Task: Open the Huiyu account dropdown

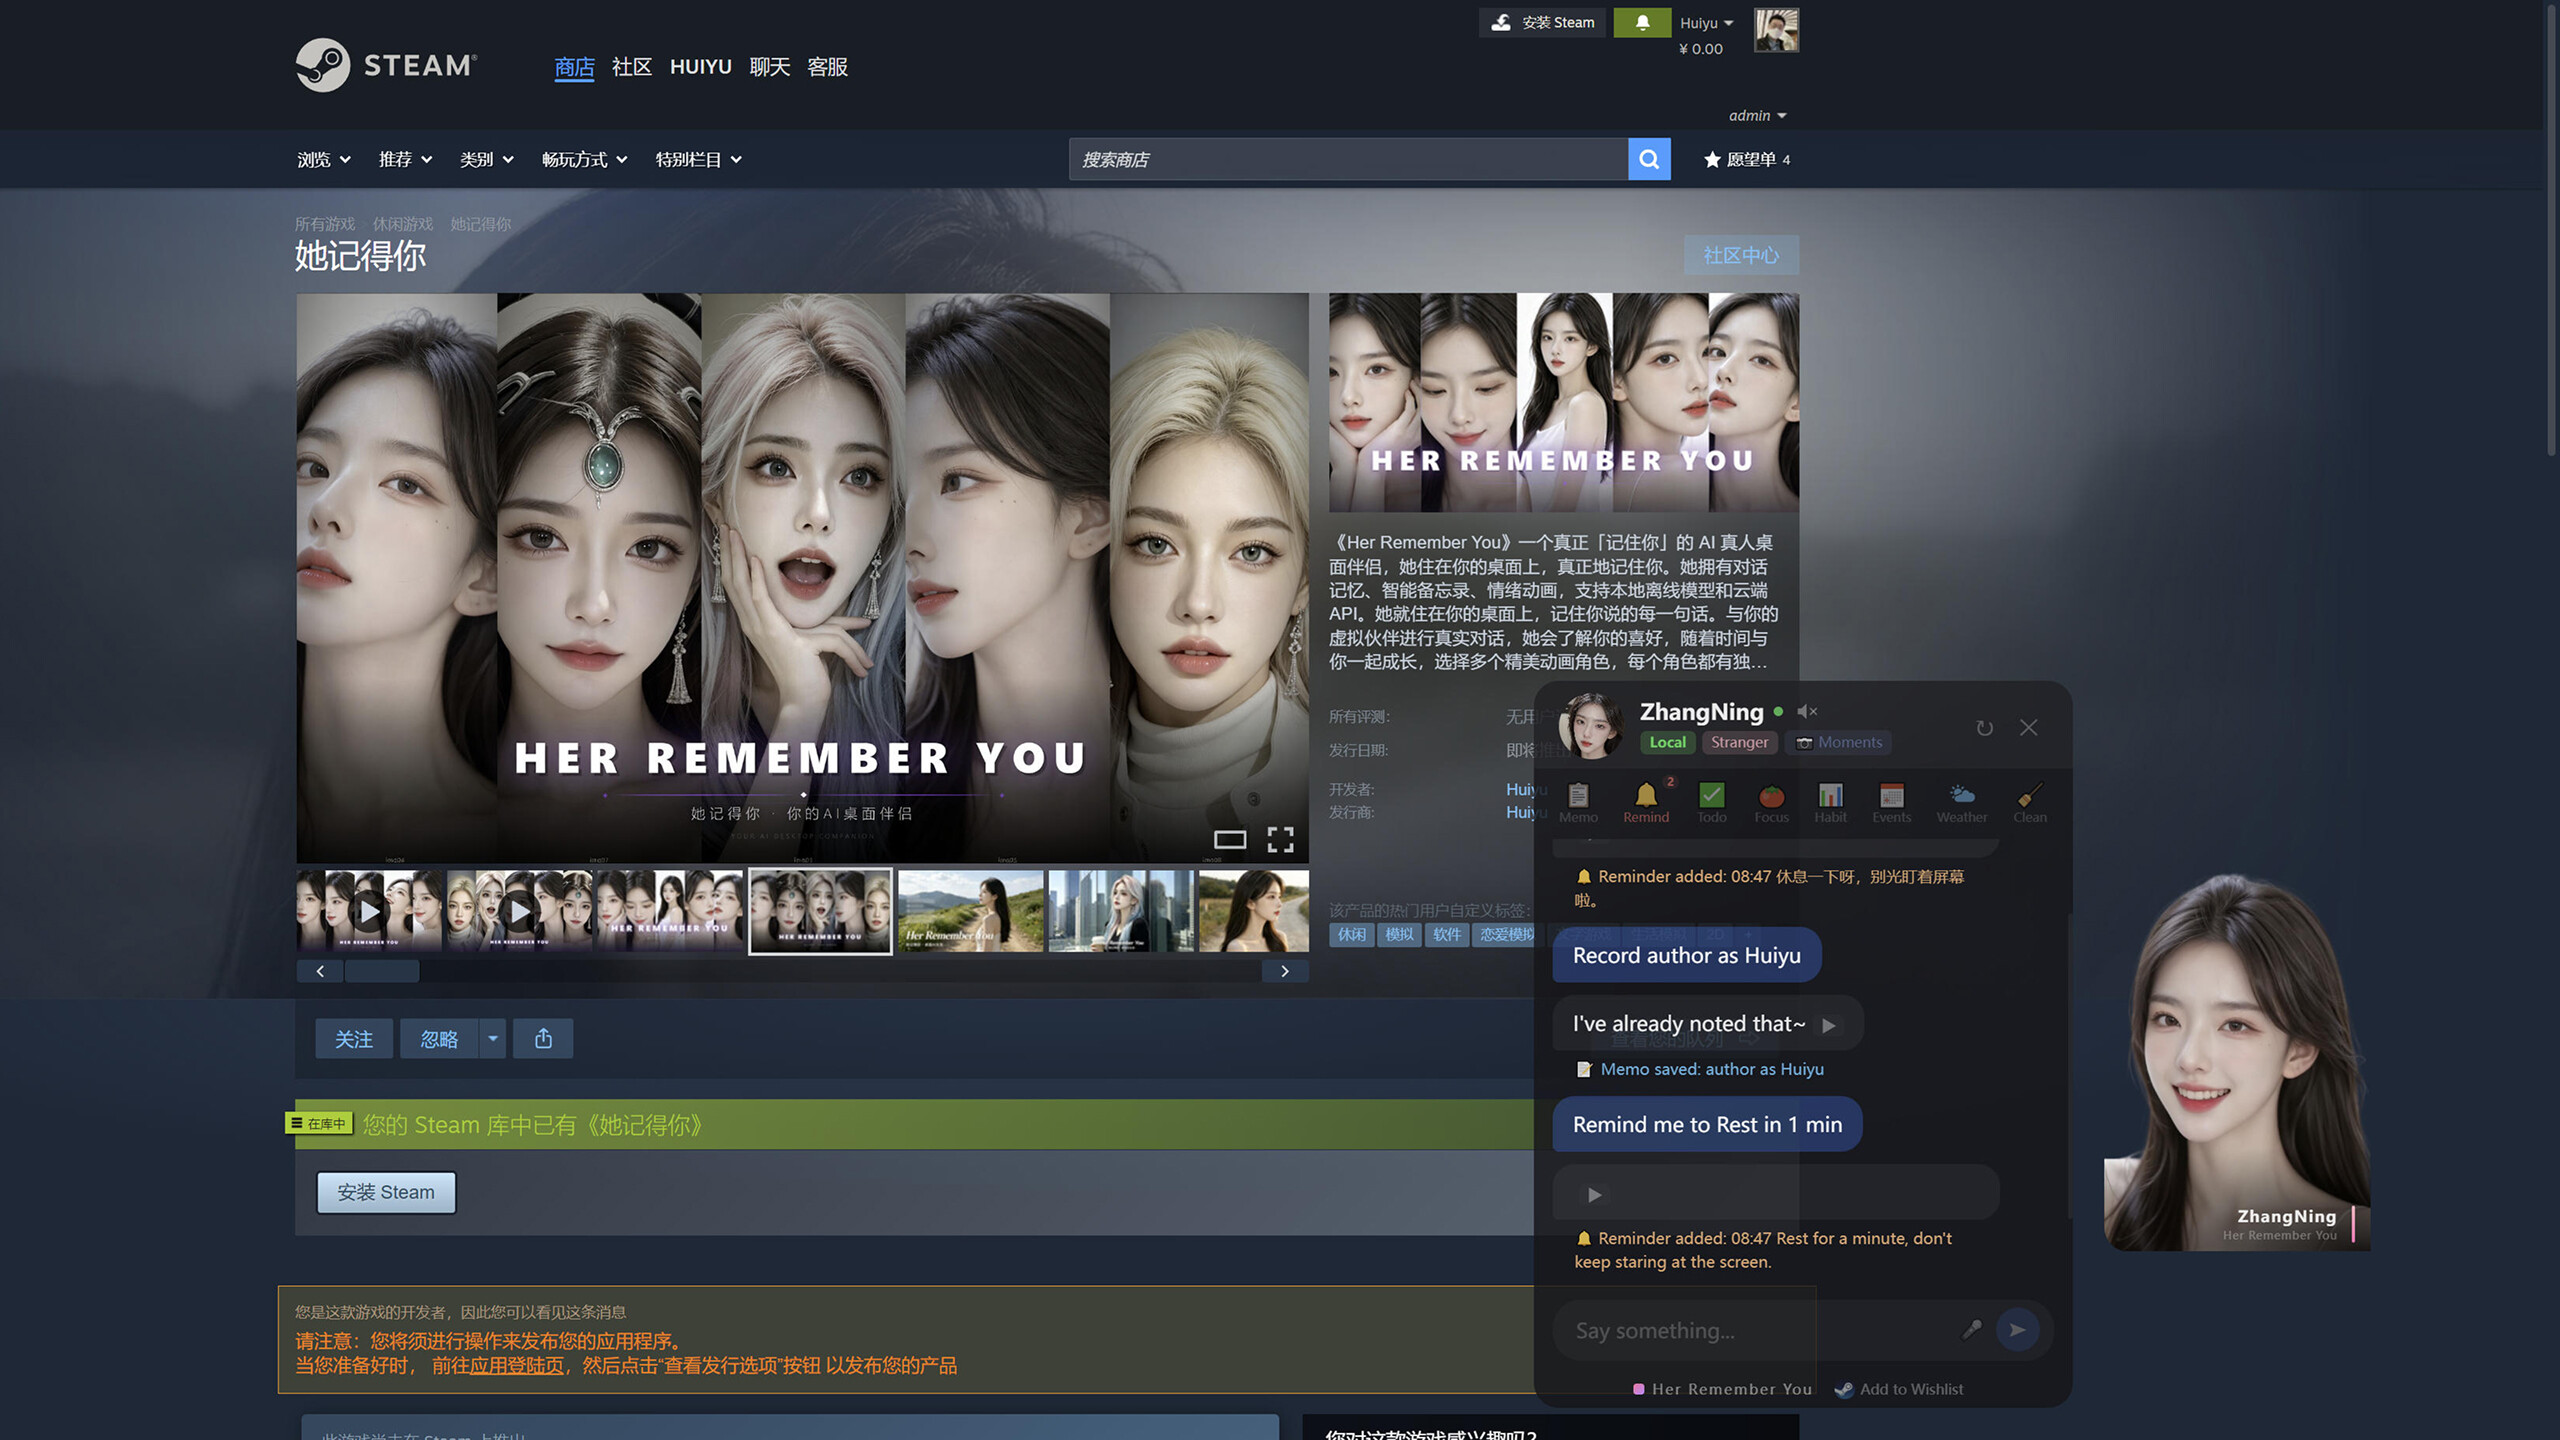Action: point(1706,23)
